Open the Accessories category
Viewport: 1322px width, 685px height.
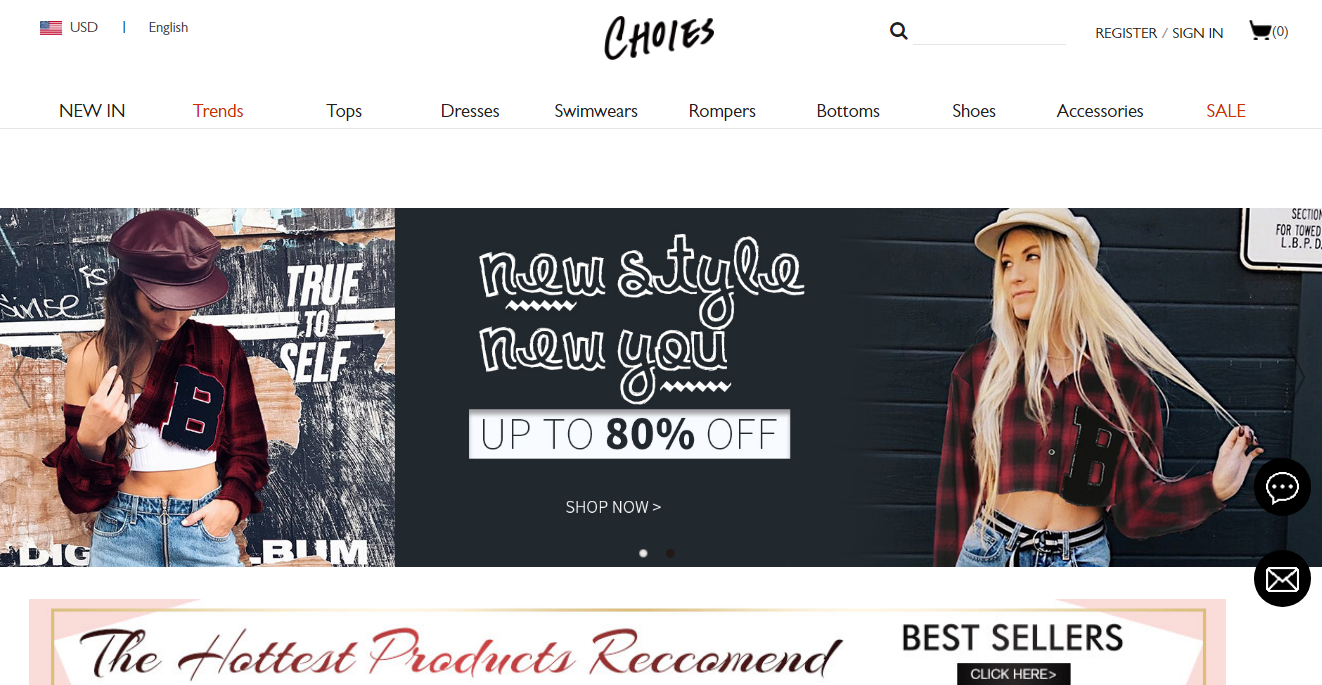coord(1100,111)
